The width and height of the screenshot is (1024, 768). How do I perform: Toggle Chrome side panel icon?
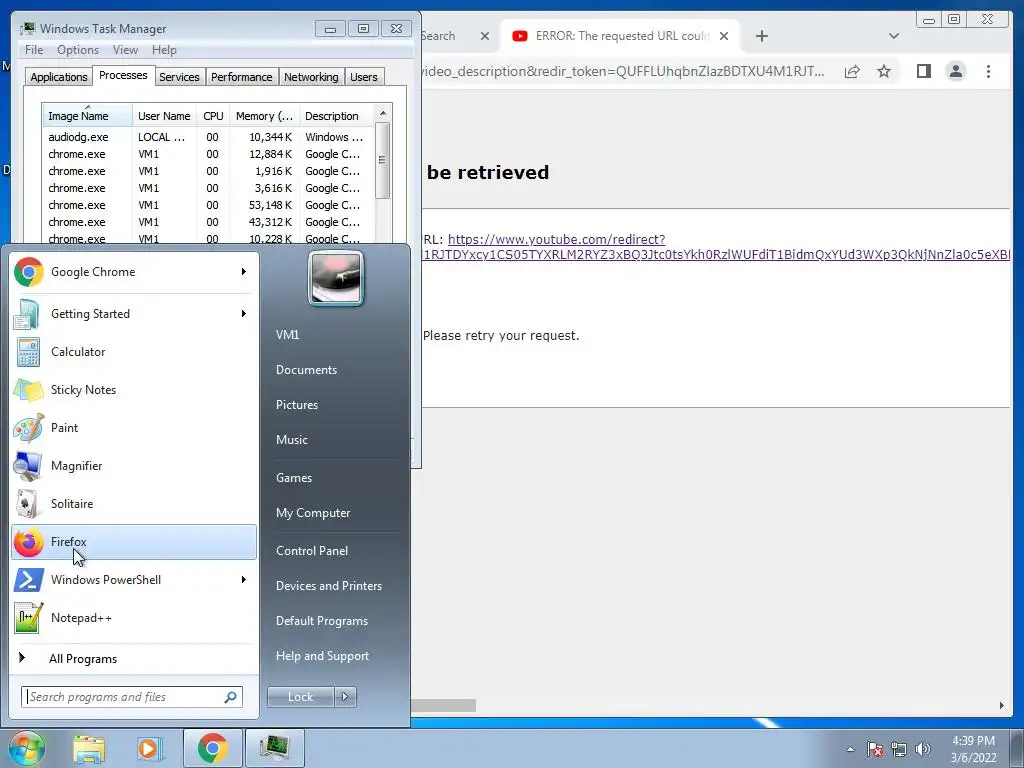tap(923, 71)
